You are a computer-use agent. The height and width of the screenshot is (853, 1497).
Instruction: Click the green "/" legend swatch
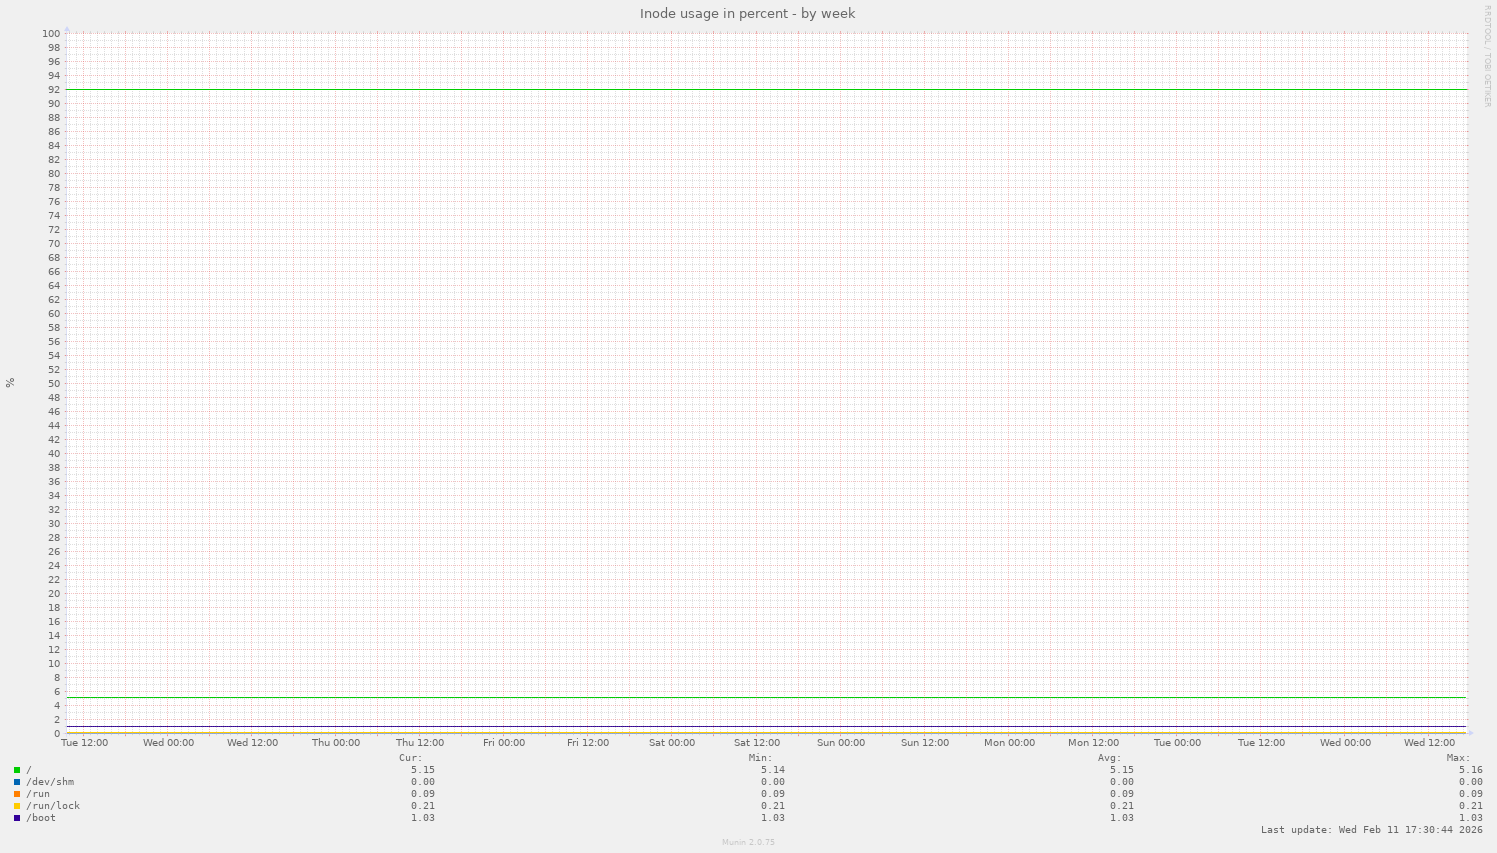[x=16, y=769]
